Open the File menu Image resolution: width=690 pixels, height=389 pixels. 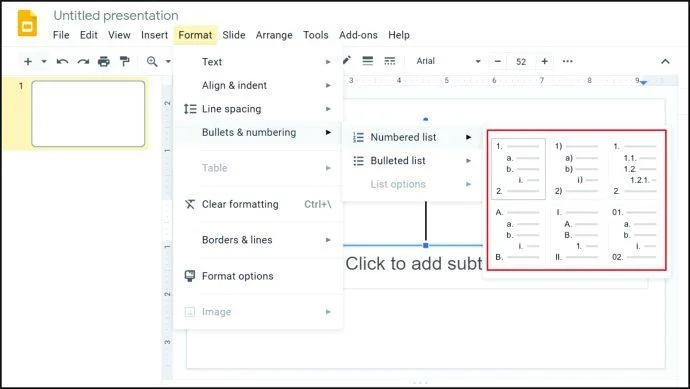pyautogui.click(x=61, y=35)
